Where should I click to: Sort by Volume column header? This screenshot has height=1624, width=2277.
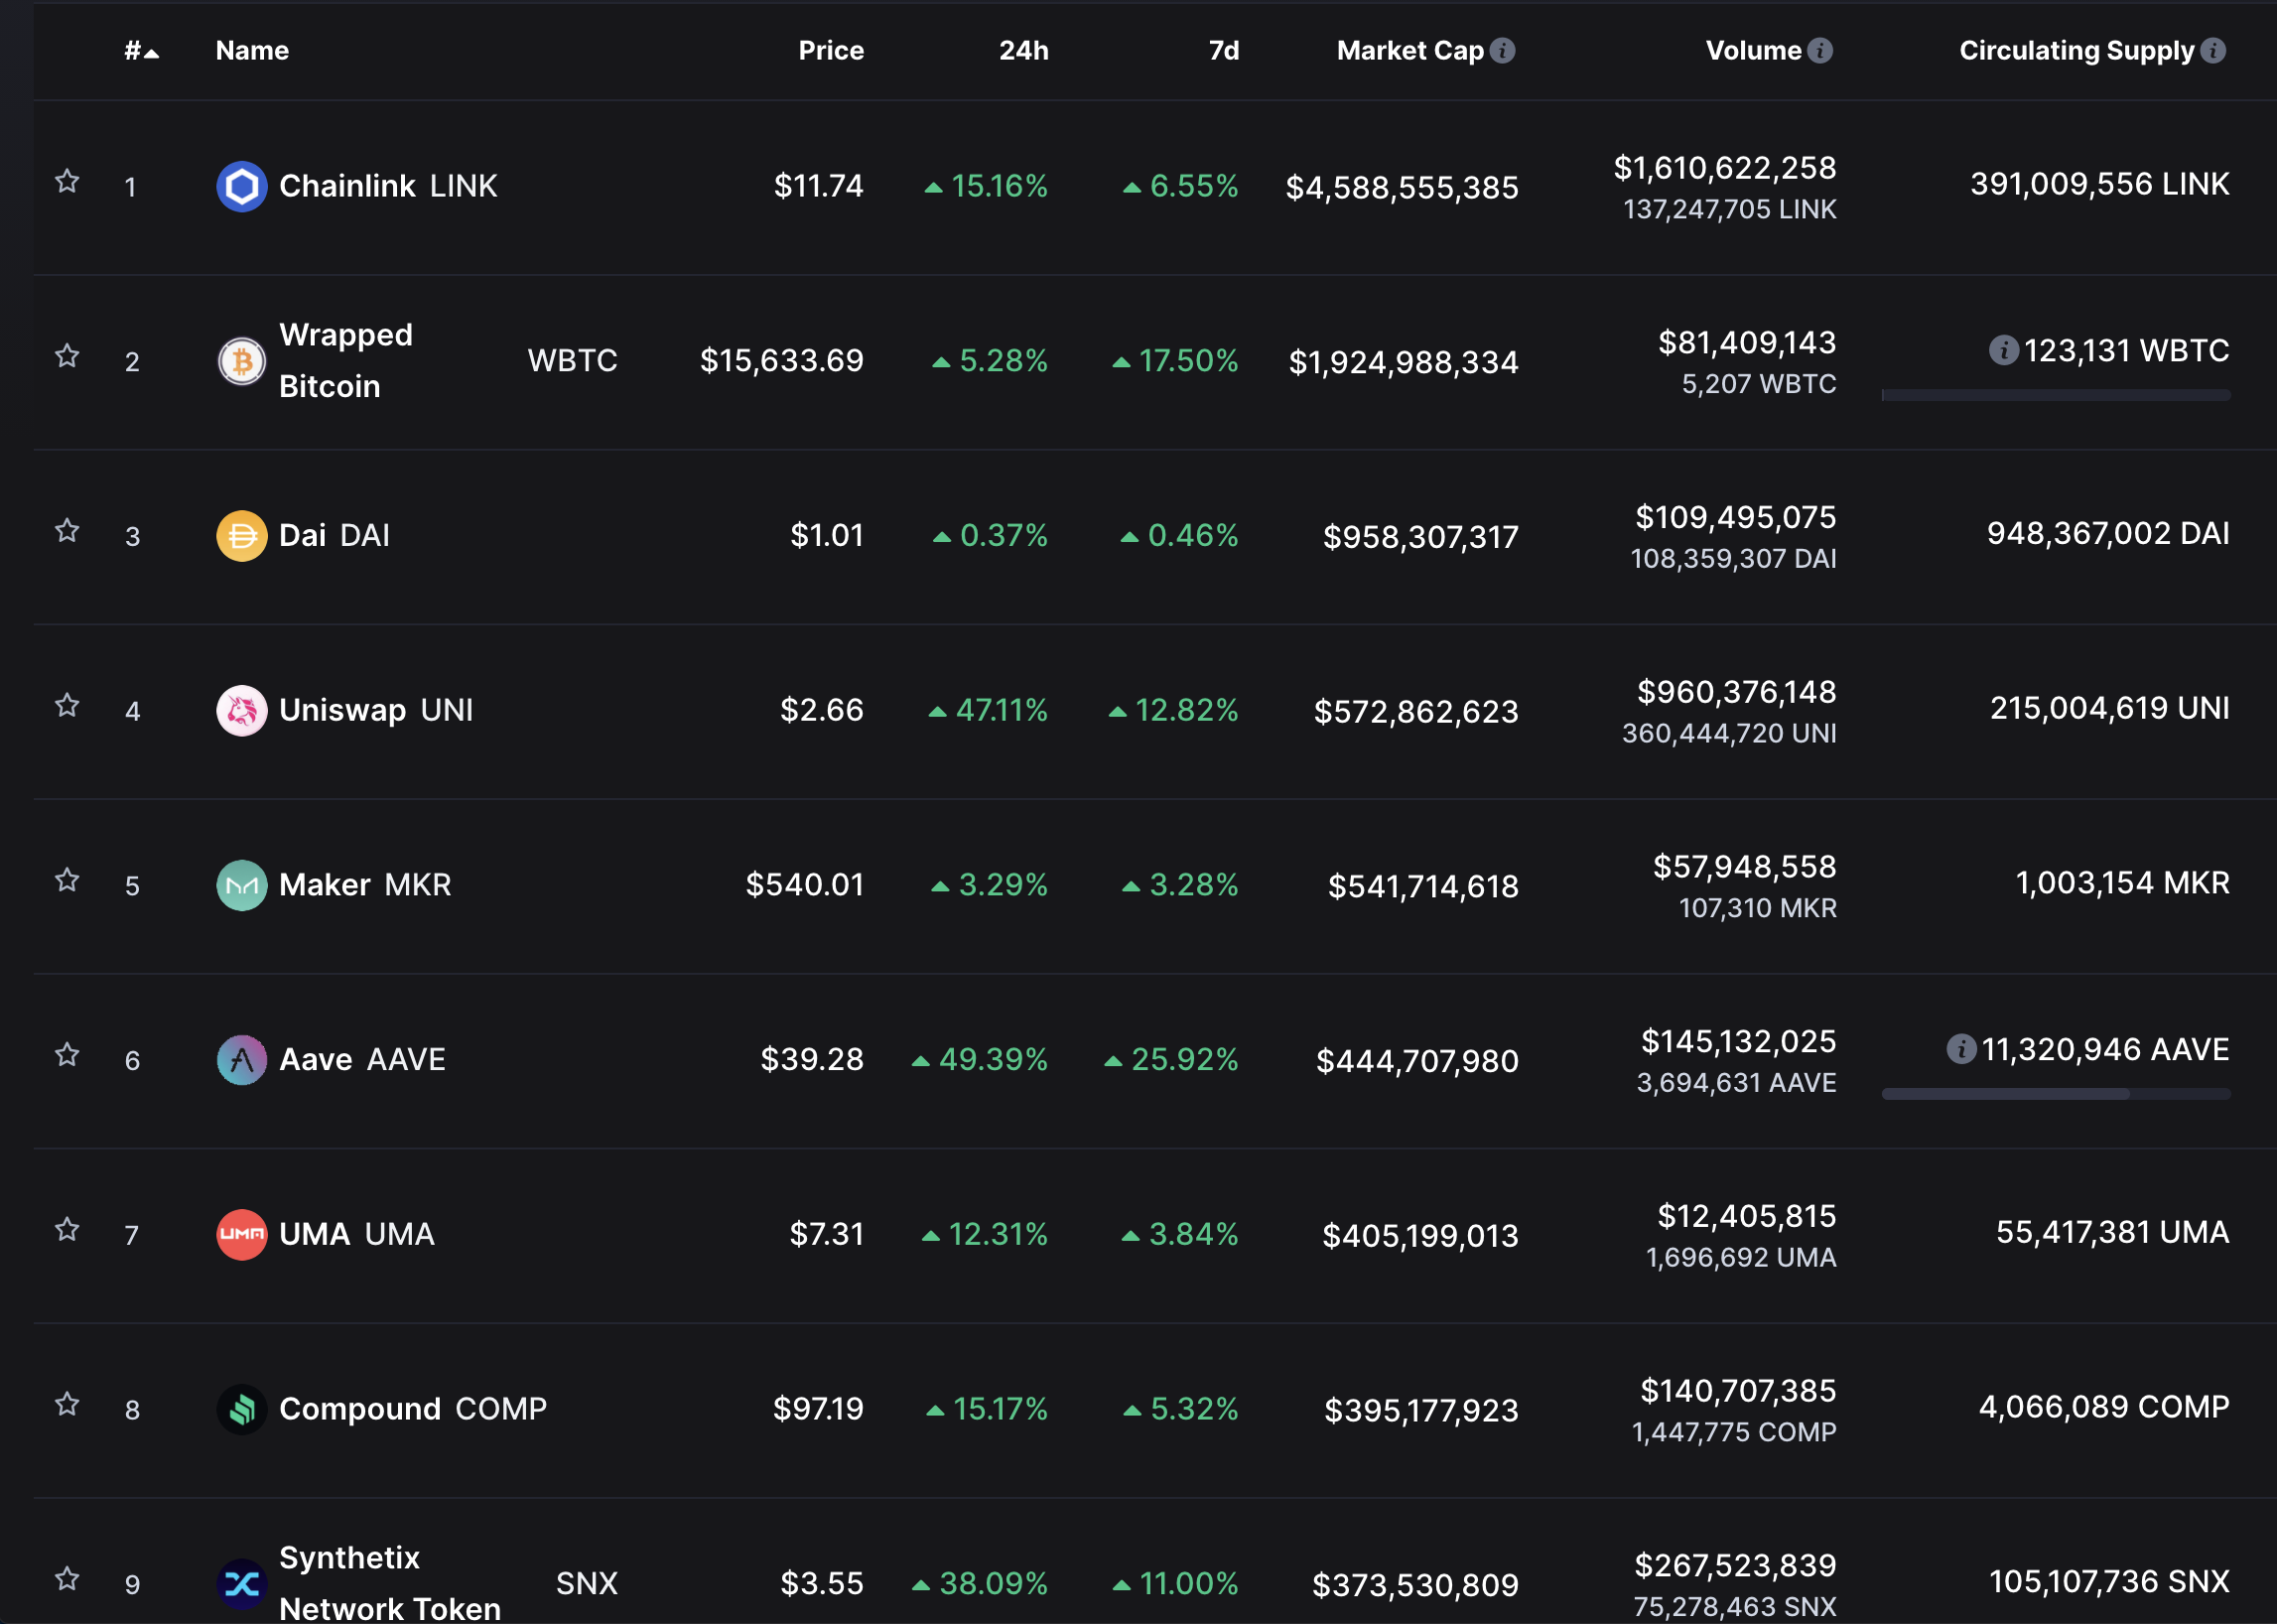click(1753, 50)
